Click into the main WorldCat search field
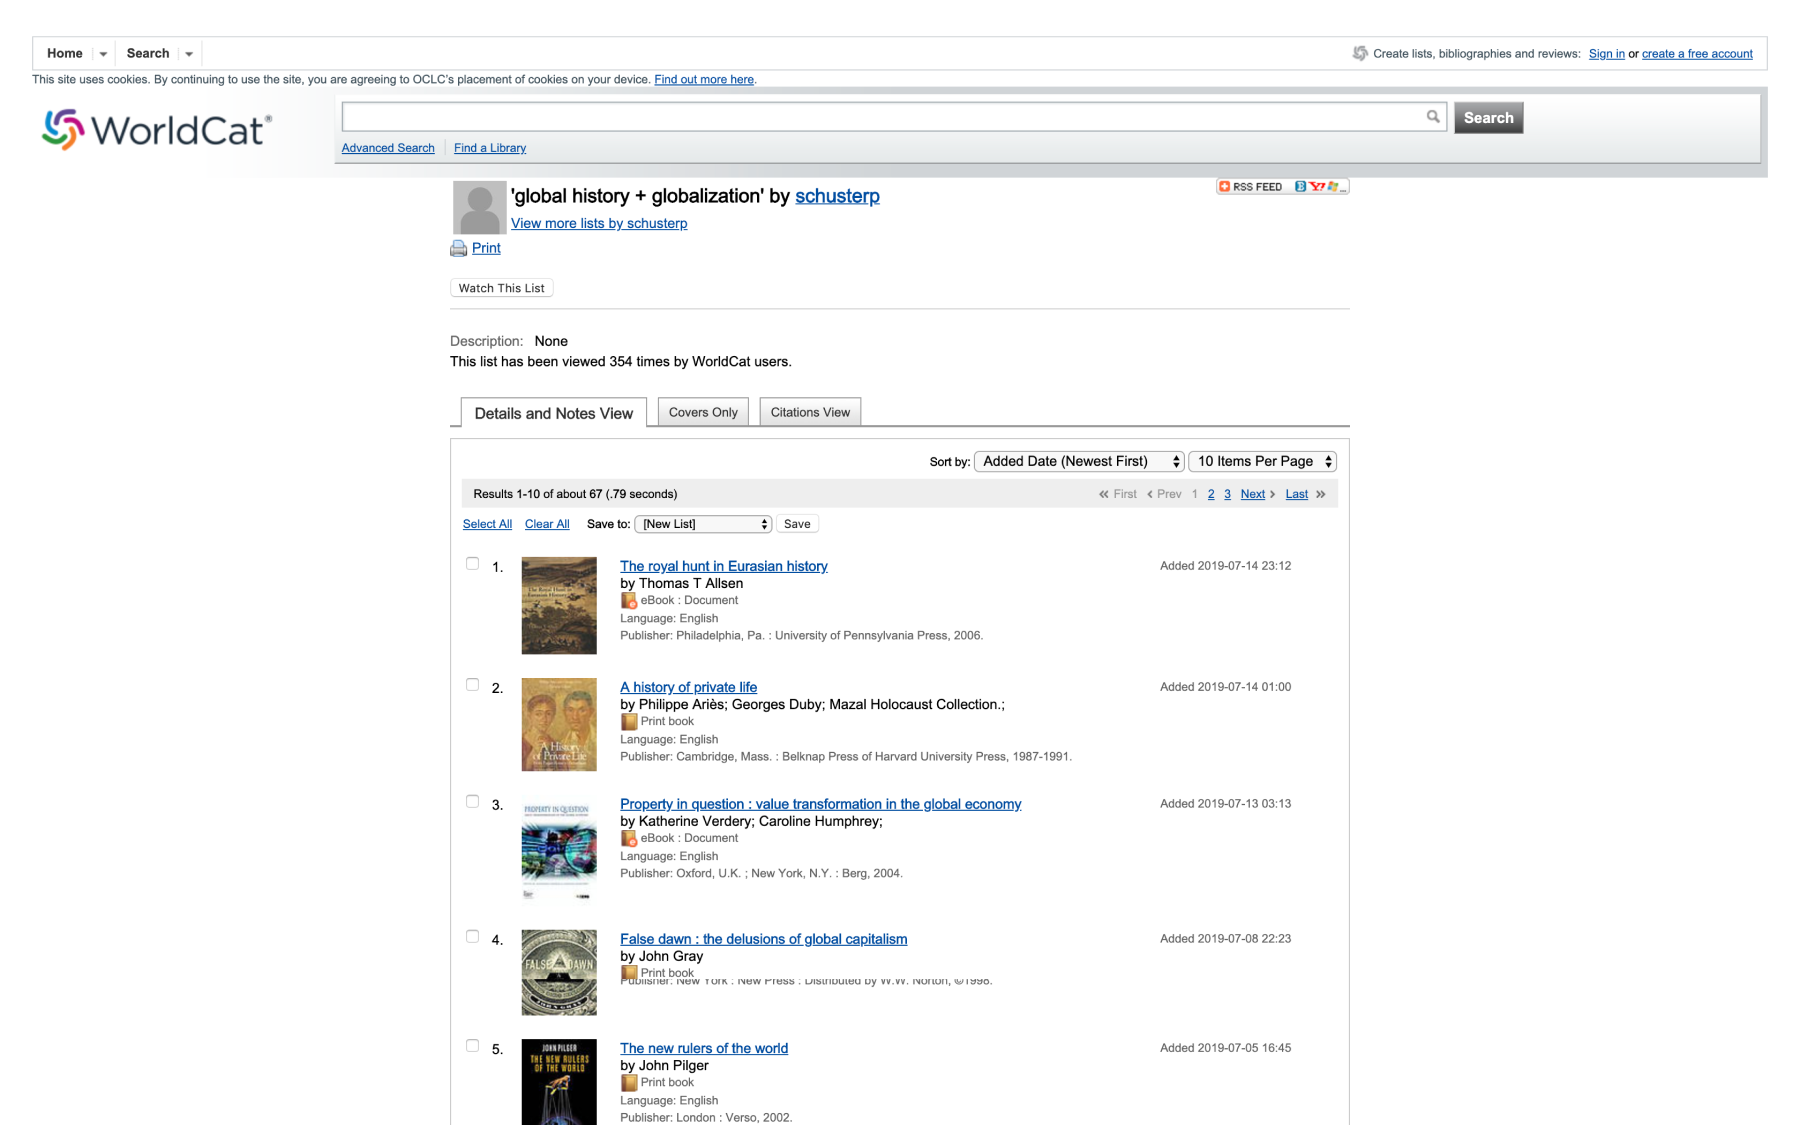The image size is (1800, 1125). pos(880,117)
